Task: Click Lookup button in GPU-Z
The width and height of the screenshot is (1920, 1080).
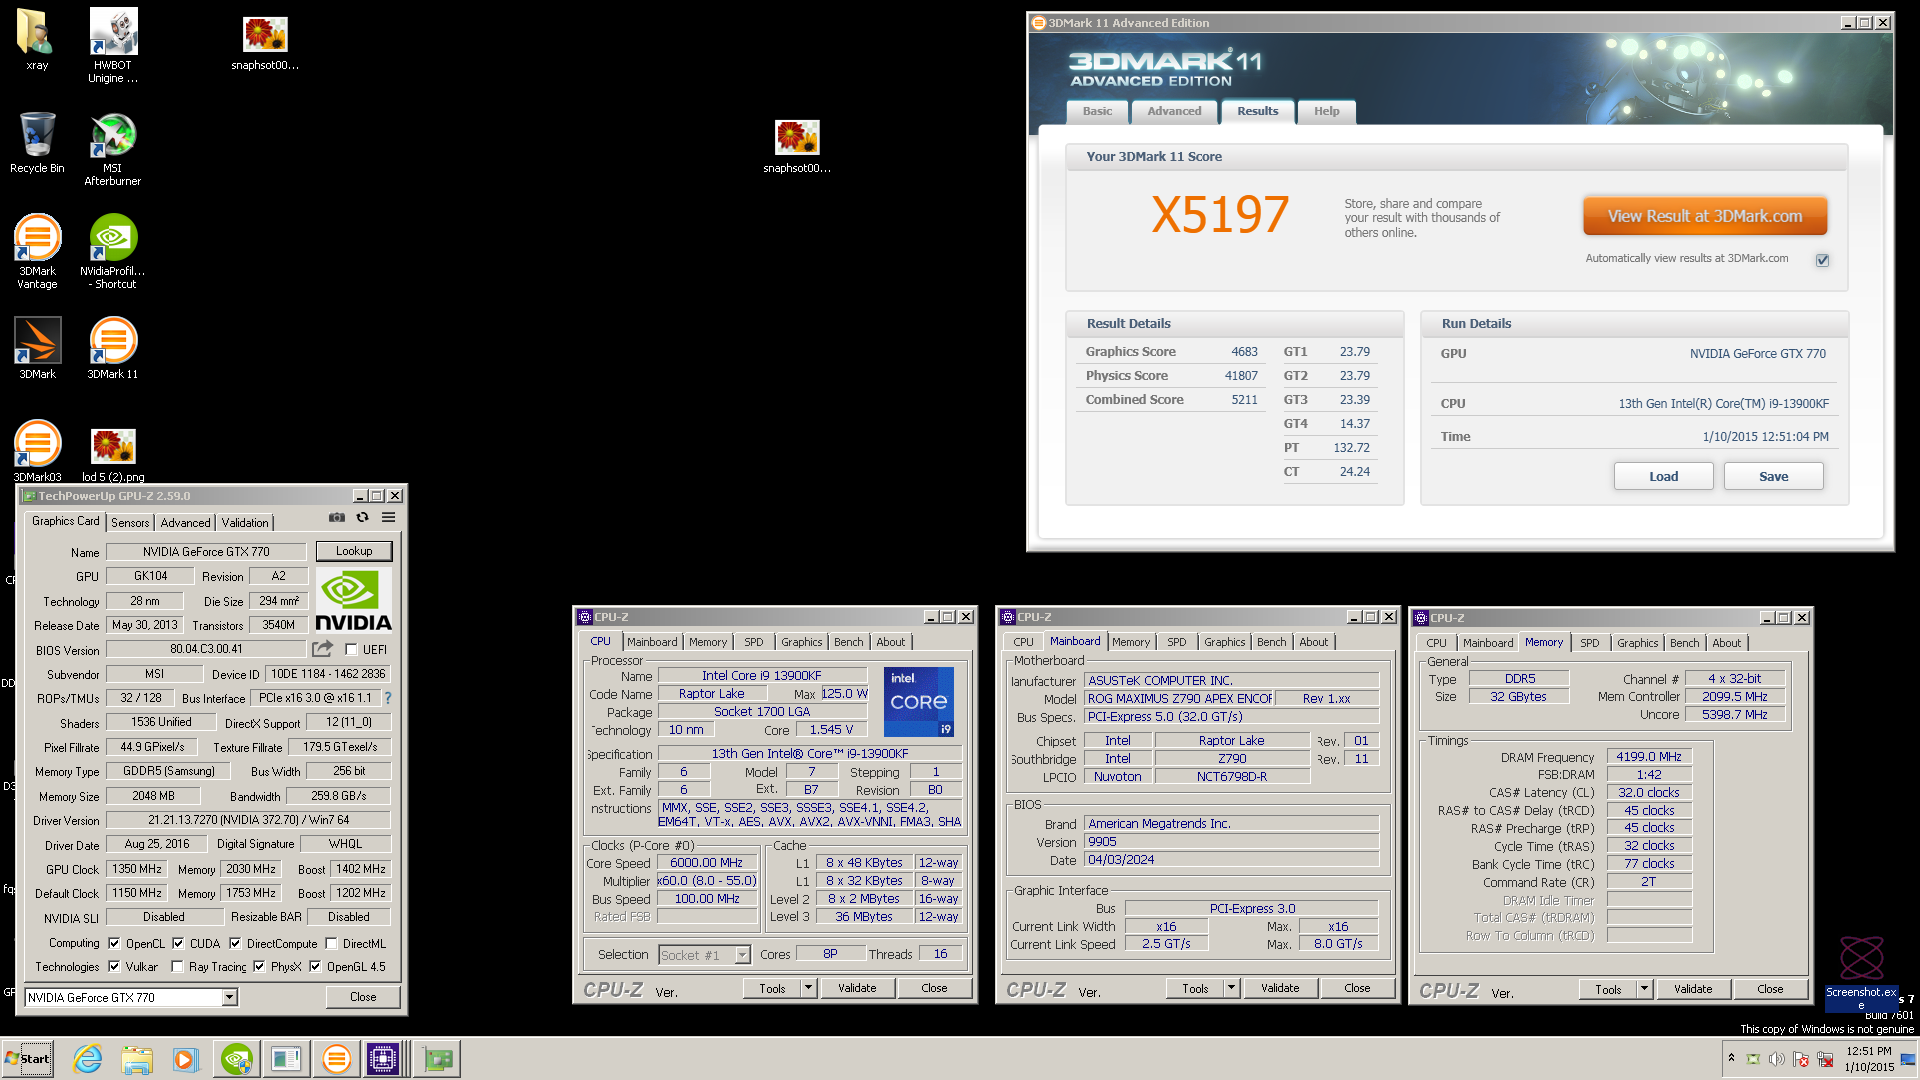Action: pyautogui.click(x=354, y=551)
